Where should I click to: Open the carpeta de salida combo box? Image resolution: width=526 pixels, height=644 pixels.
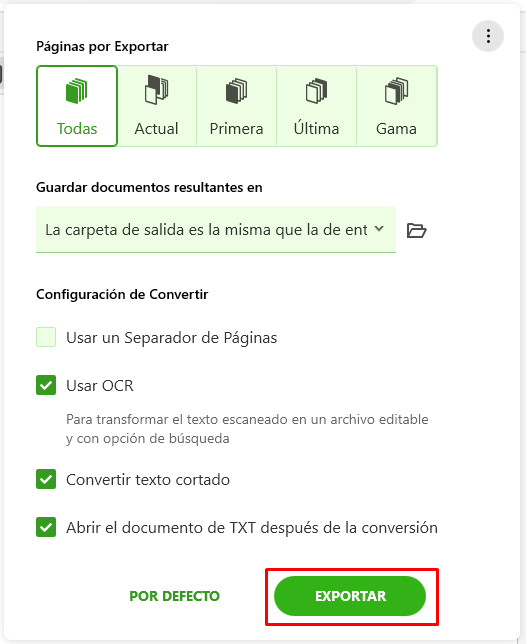(216, 230)
